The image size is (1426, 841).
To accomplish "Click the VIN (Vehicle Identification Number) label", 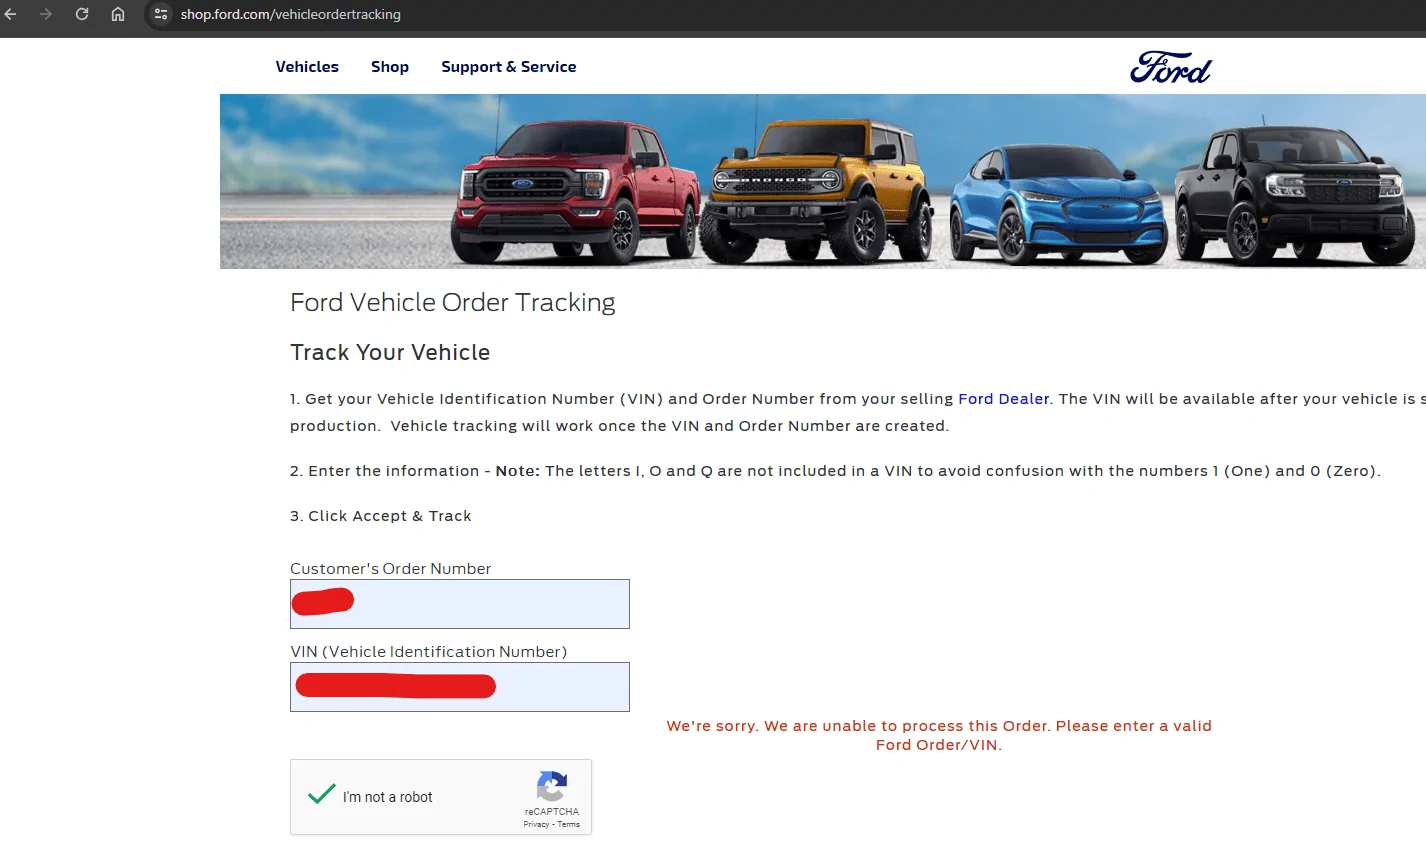I will tap(429, 652).
